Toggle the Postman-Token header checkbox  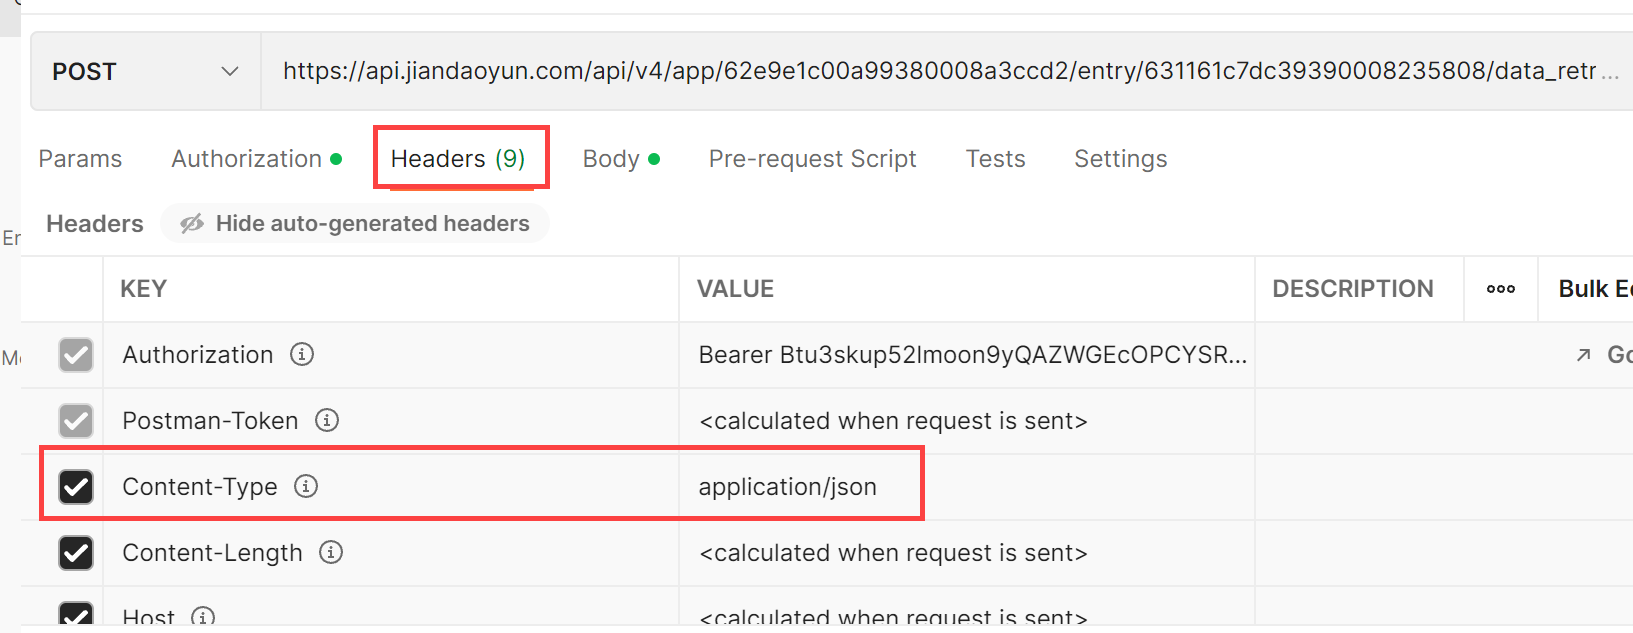click(x=76, y=421)
